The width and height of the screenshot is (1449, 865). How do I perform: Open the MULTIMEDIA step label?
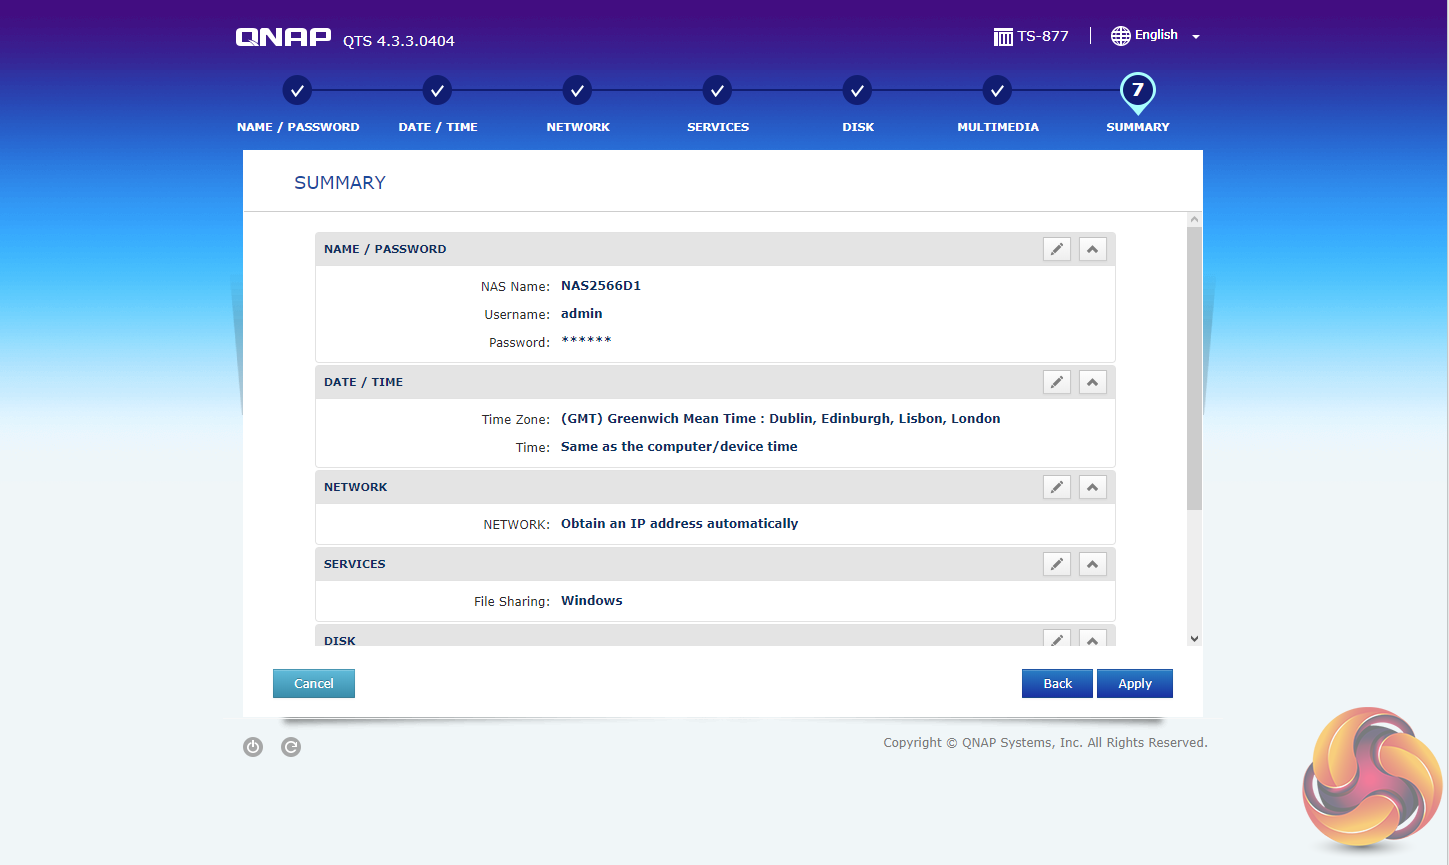pyautogui.click(x=998, y=127)
